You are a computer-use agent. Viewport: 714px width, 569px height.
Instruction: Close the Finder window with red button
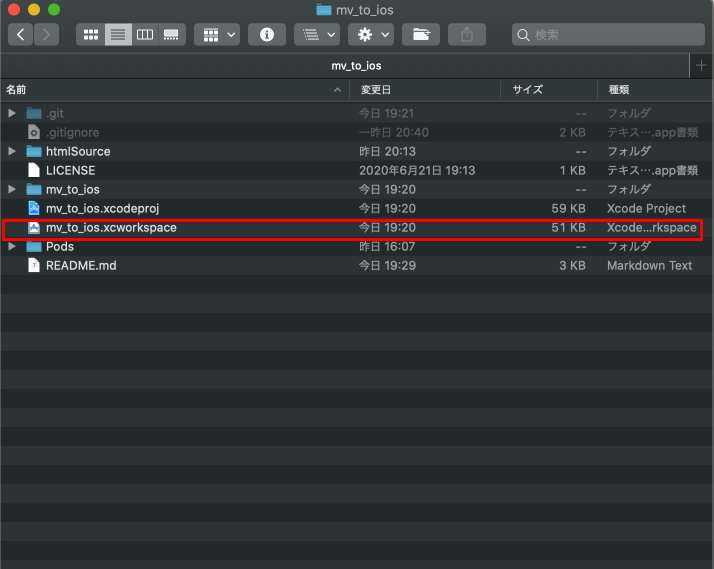click(14, 10)
